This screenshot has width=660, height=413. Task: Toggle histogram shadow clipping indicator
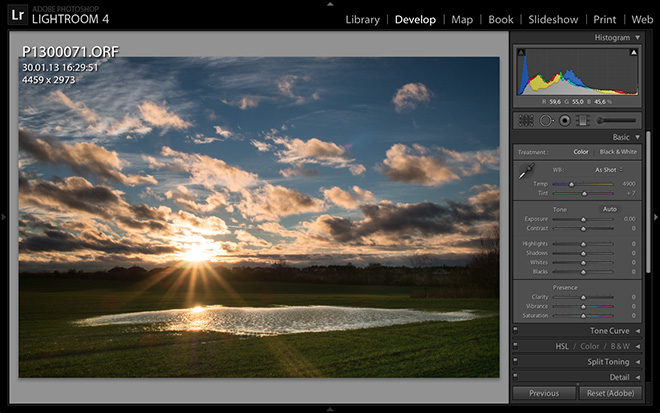click(521, 52)
